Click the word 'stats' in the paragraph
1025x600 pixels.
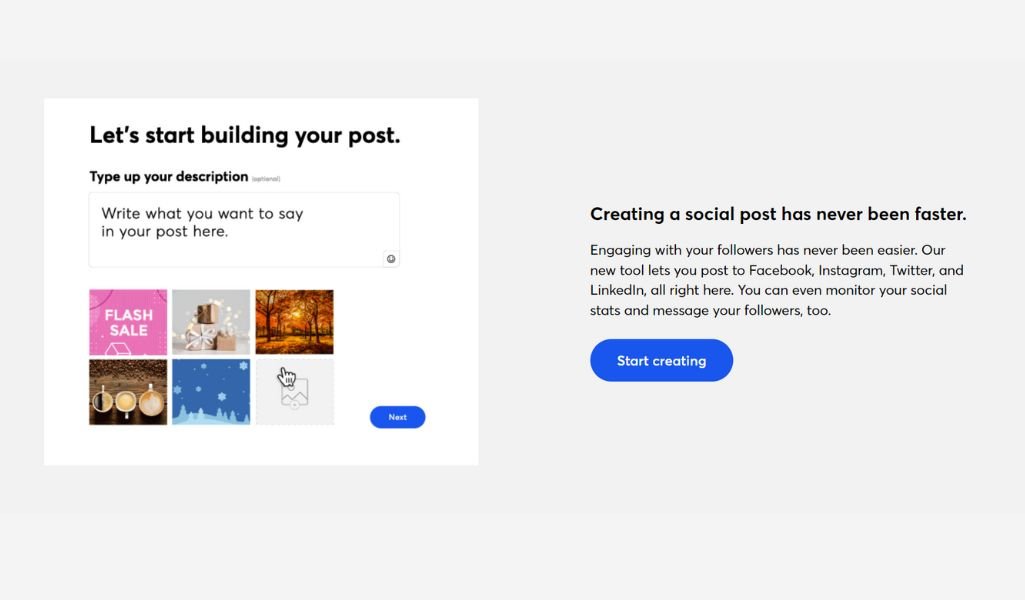(605, 311)
